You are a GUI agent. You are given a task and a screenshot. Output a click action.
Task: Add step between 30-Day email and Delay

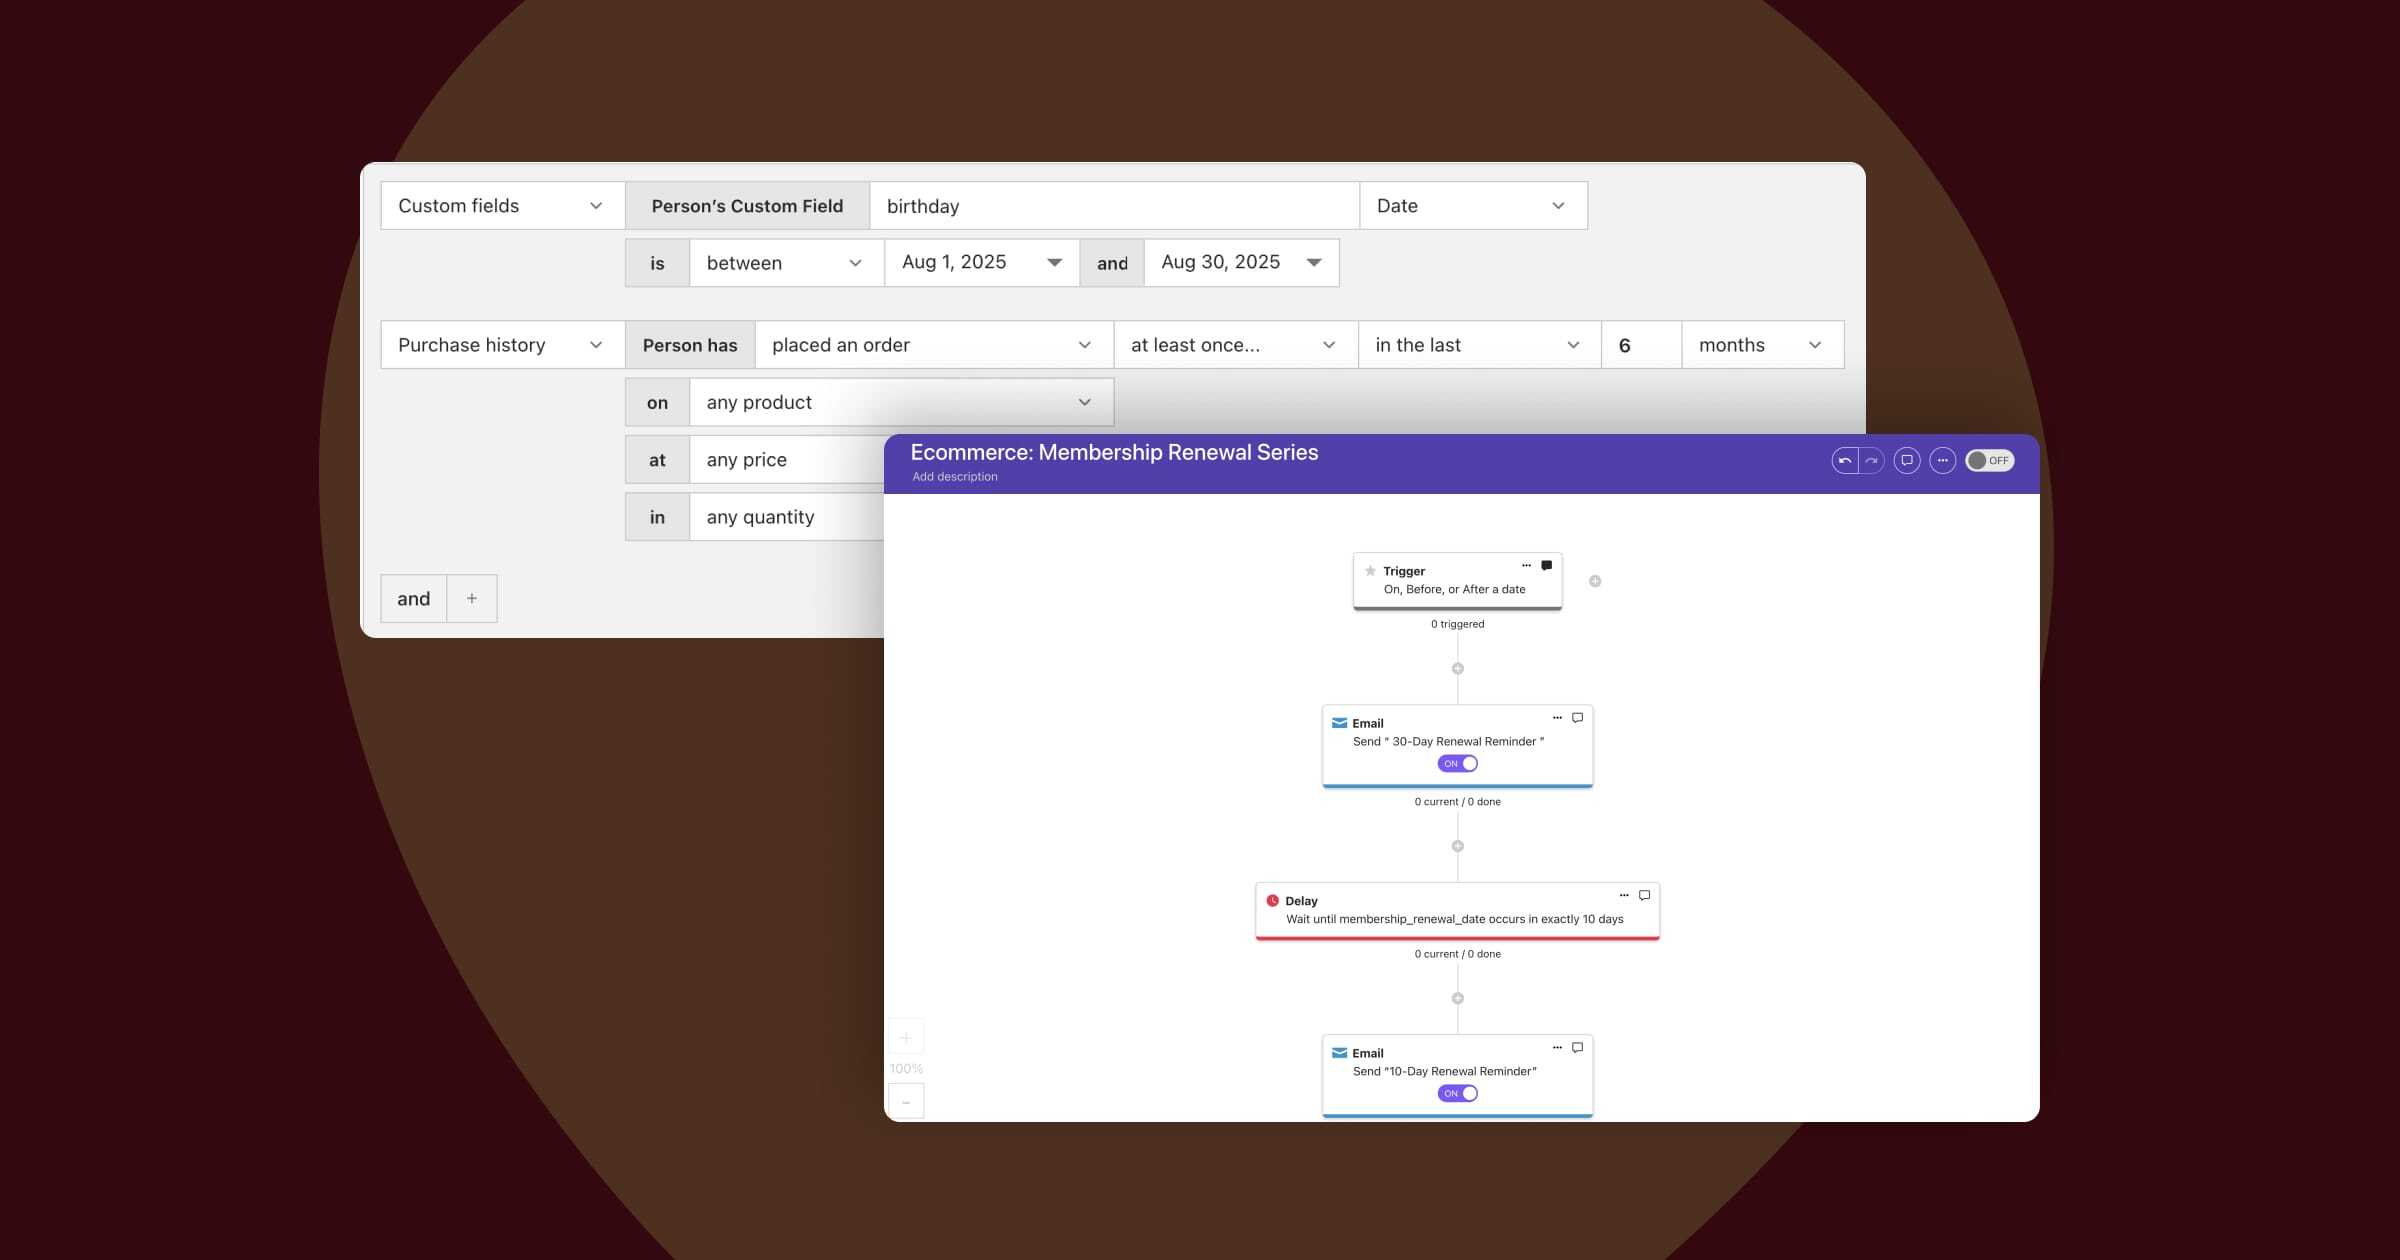(x=1458, y=846)
